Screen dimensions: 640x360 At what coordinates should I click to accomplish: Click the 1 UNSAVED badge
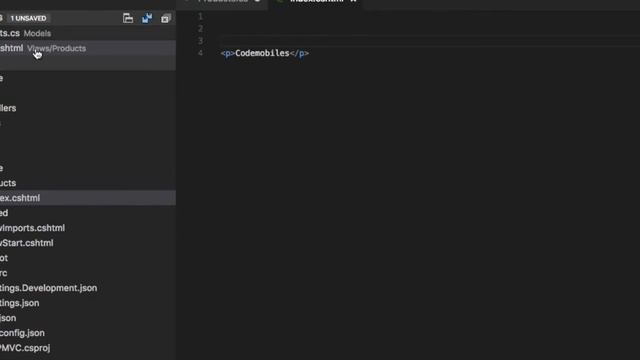click(x=28, y=18)
